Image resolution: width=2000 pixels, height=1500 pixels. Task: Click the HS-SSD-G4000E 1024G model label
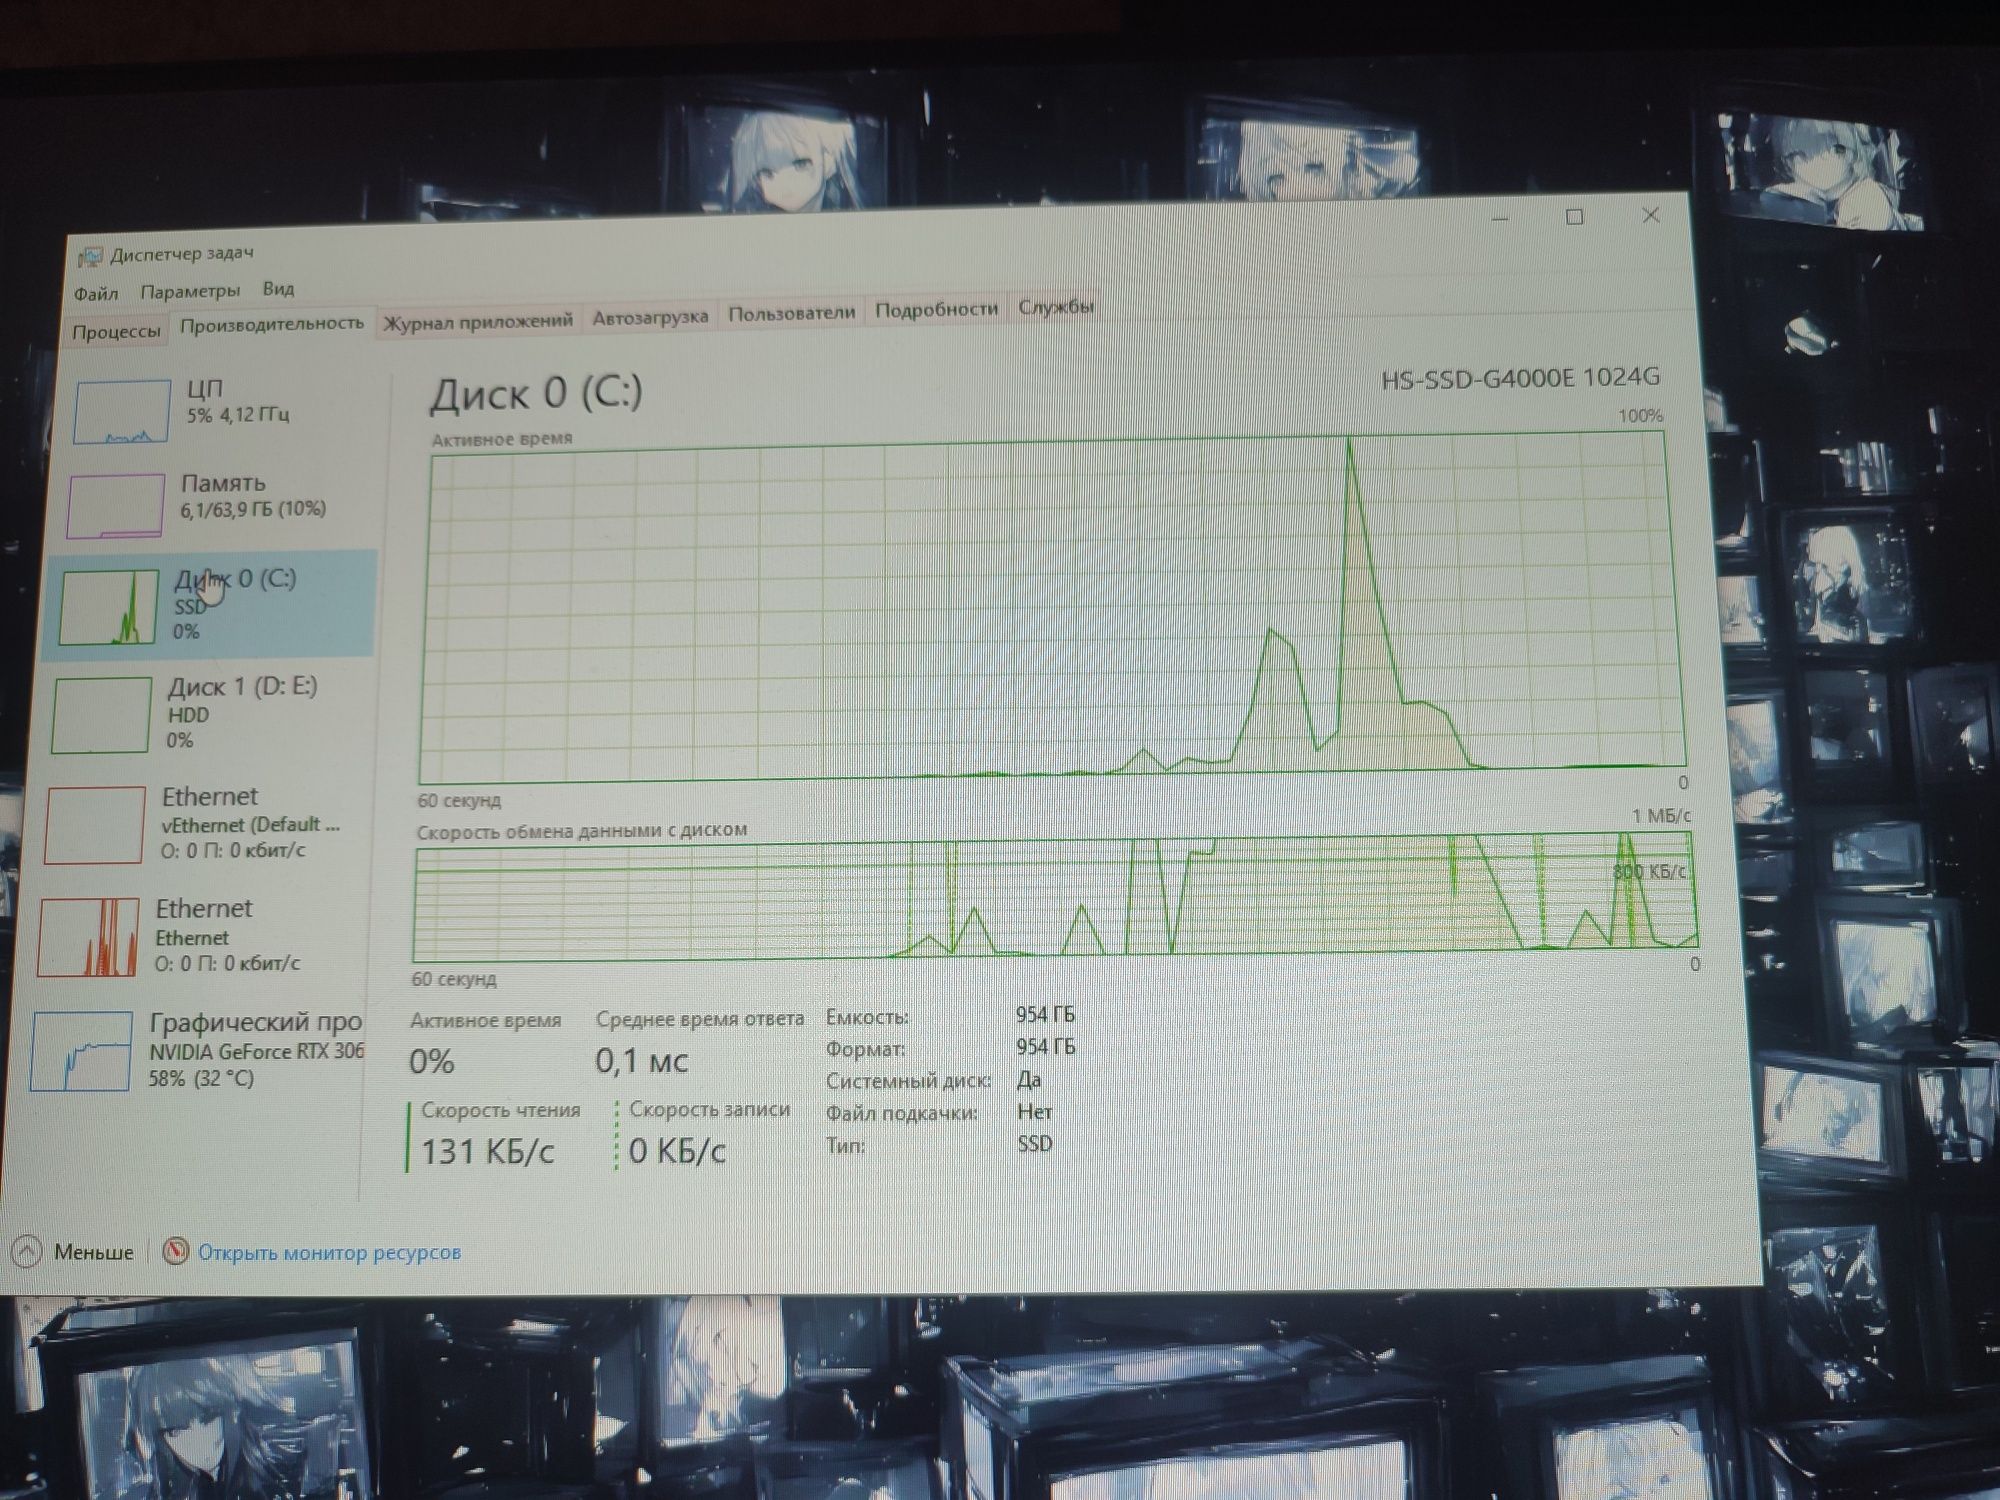pos(1520,378)
